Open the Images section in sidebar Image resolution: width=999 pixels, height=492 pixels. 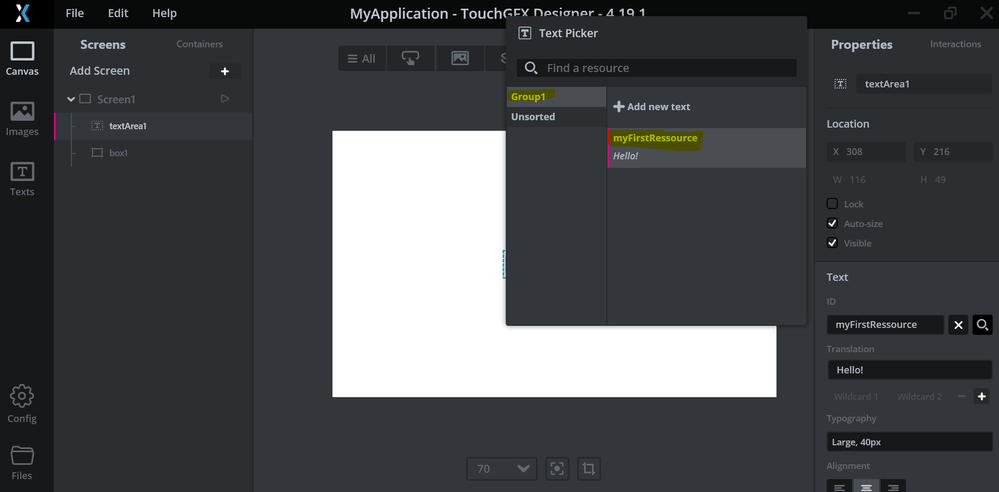coord(22,119)
